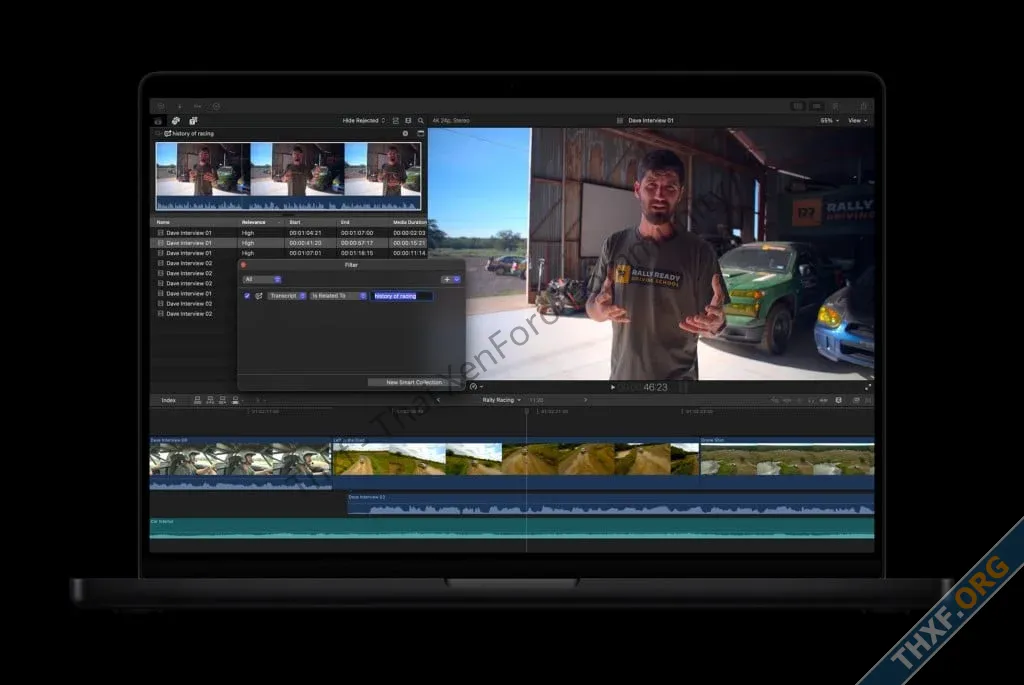1024x685 pixels.
Task: Open the Hide Rejected filter dropdown
Action: pos(363,120)
